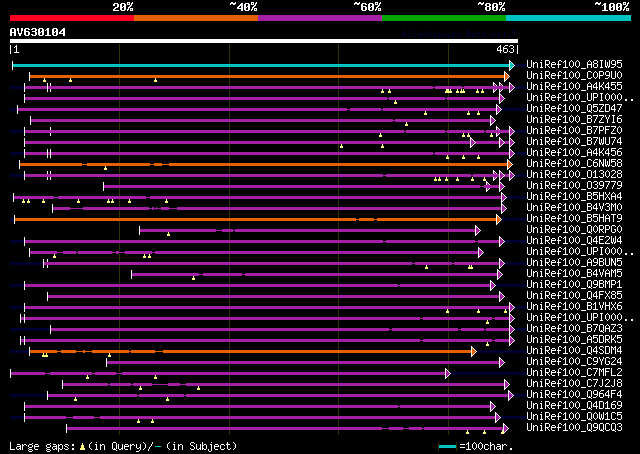The image size is (640, 454).
Task: Select the UniRef100_C9YG24 label
Action: [x=574, y=362]
